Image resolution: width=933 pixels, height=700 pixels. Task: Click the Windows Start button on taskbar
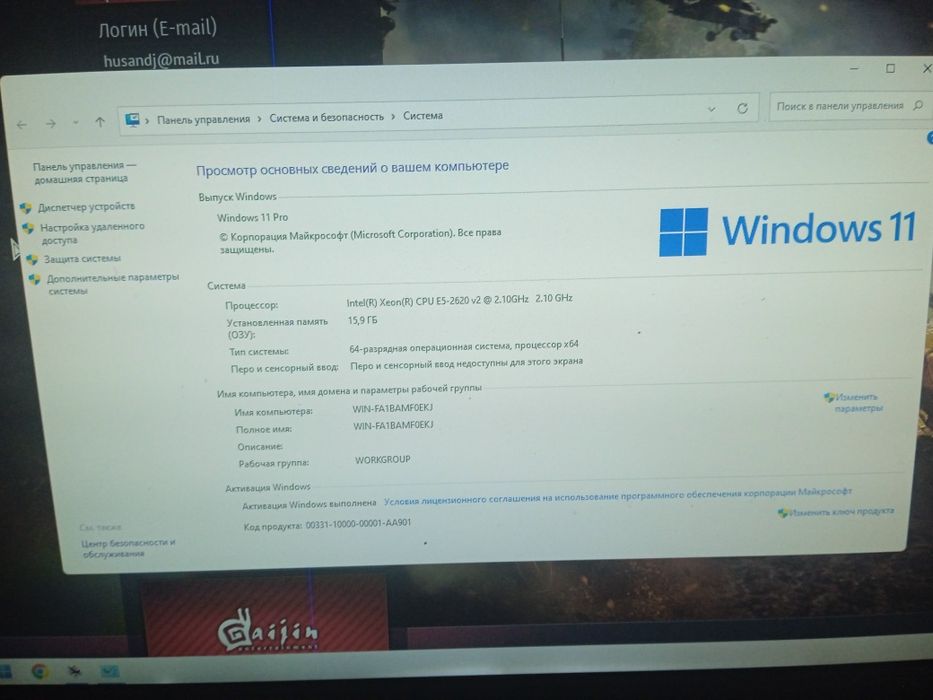pyautogui.click(x=5, y=672)
